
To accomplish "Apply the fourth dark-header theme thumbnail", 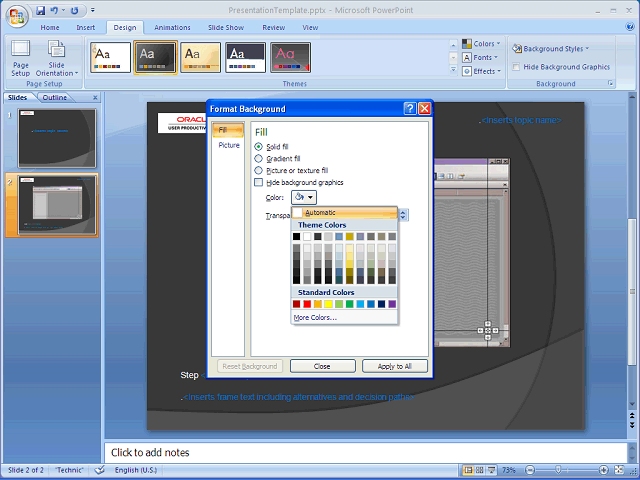I will tap(245, 57).
